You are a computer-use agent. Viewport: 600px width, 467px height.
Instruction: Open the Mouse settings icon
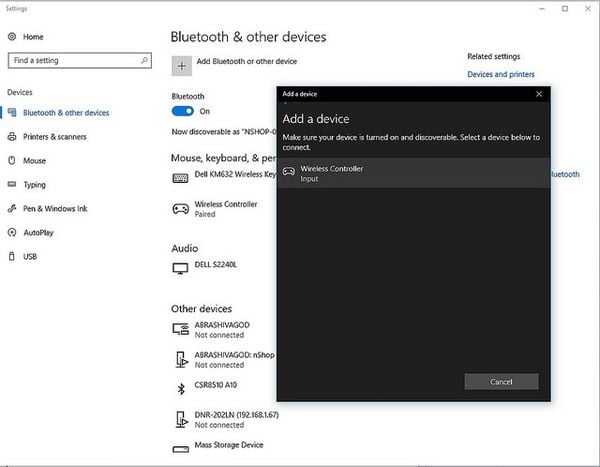click(12, 160)
